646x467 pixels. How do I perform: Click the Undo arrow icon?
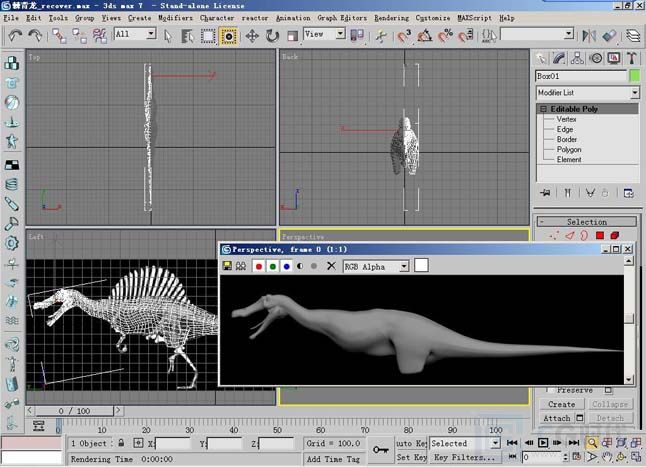coord(15,36)
